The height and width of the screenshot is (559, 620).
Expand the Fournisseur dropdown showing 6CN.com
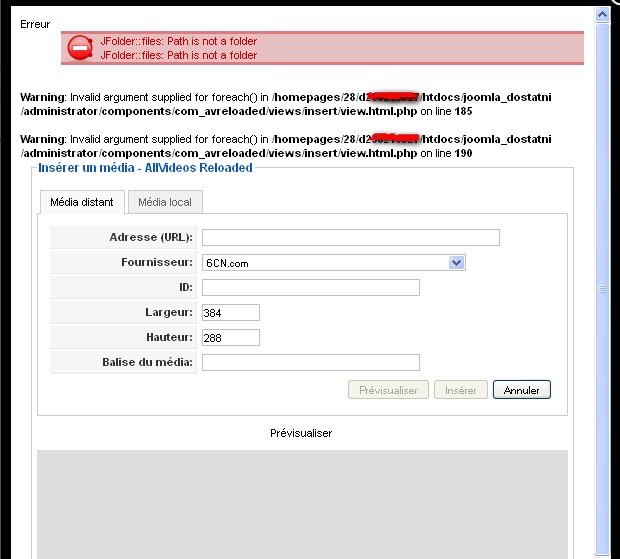[x=456, y=262]
